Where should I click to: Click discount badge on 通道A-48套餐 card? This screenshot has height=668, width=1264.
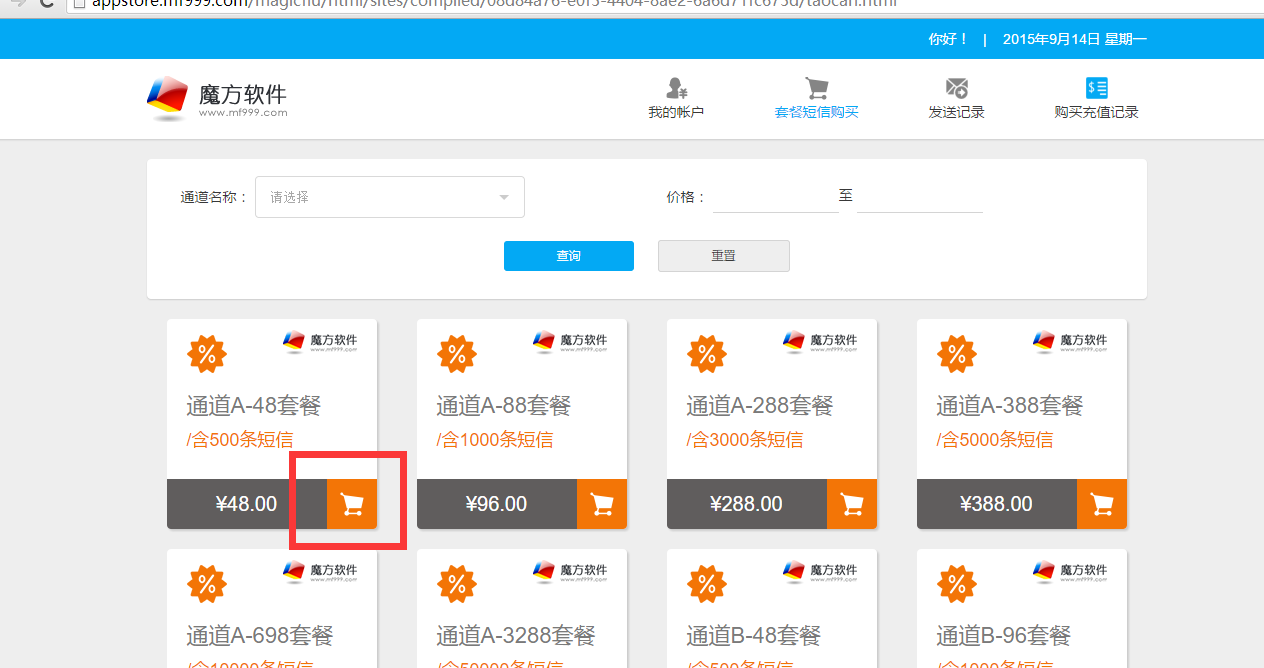point(207,353)
